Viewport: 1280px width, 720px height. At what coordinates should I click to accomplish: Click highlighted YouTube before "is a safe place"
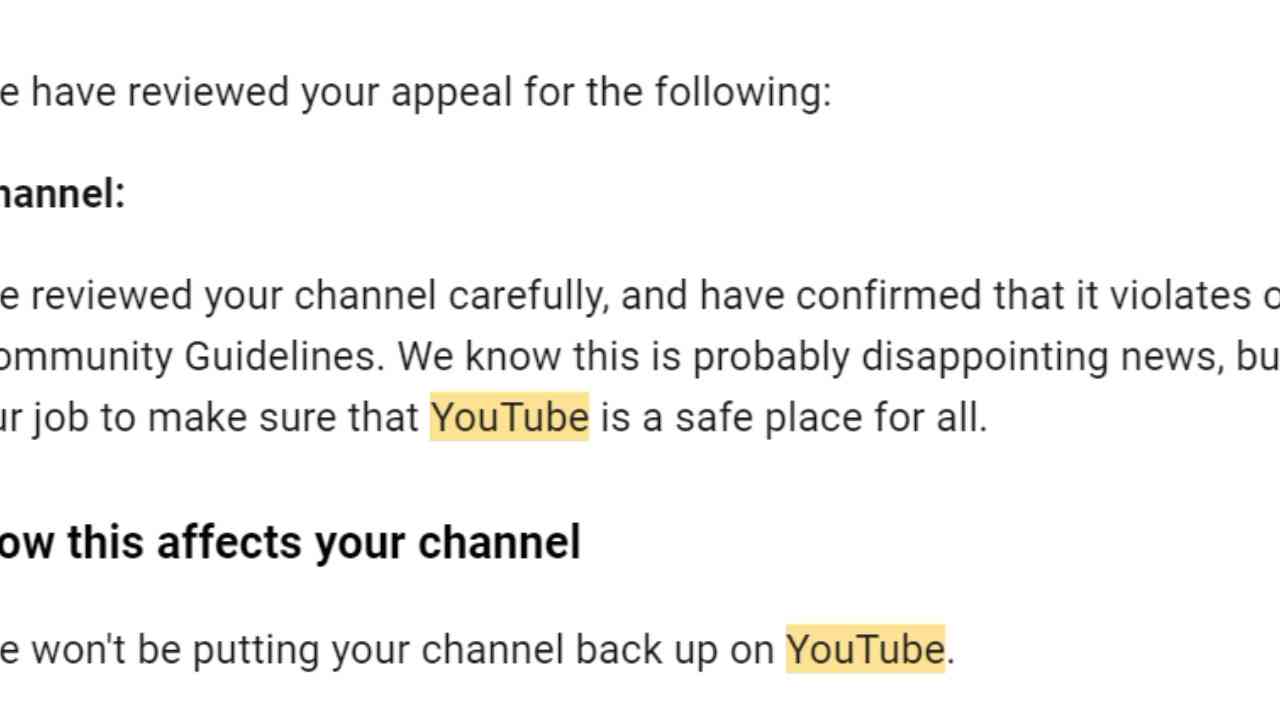tap(509, 417)
